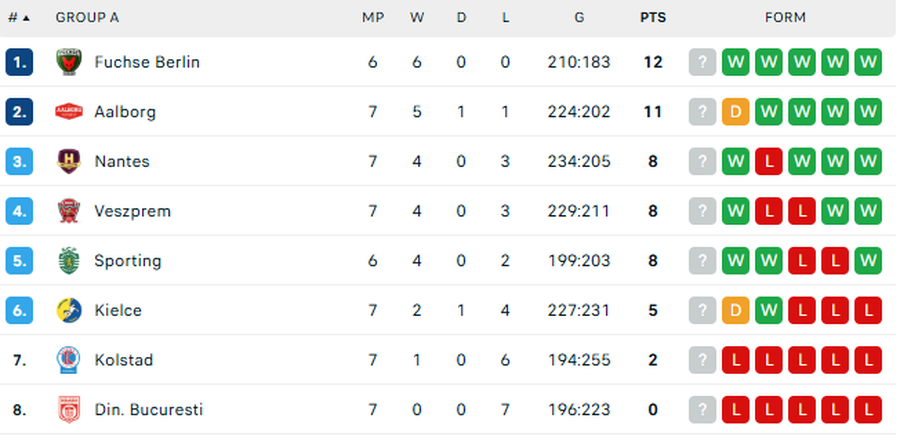Click Nantes' red loss form badge
The image size is (900, 440).
click(x=768, y=161)
